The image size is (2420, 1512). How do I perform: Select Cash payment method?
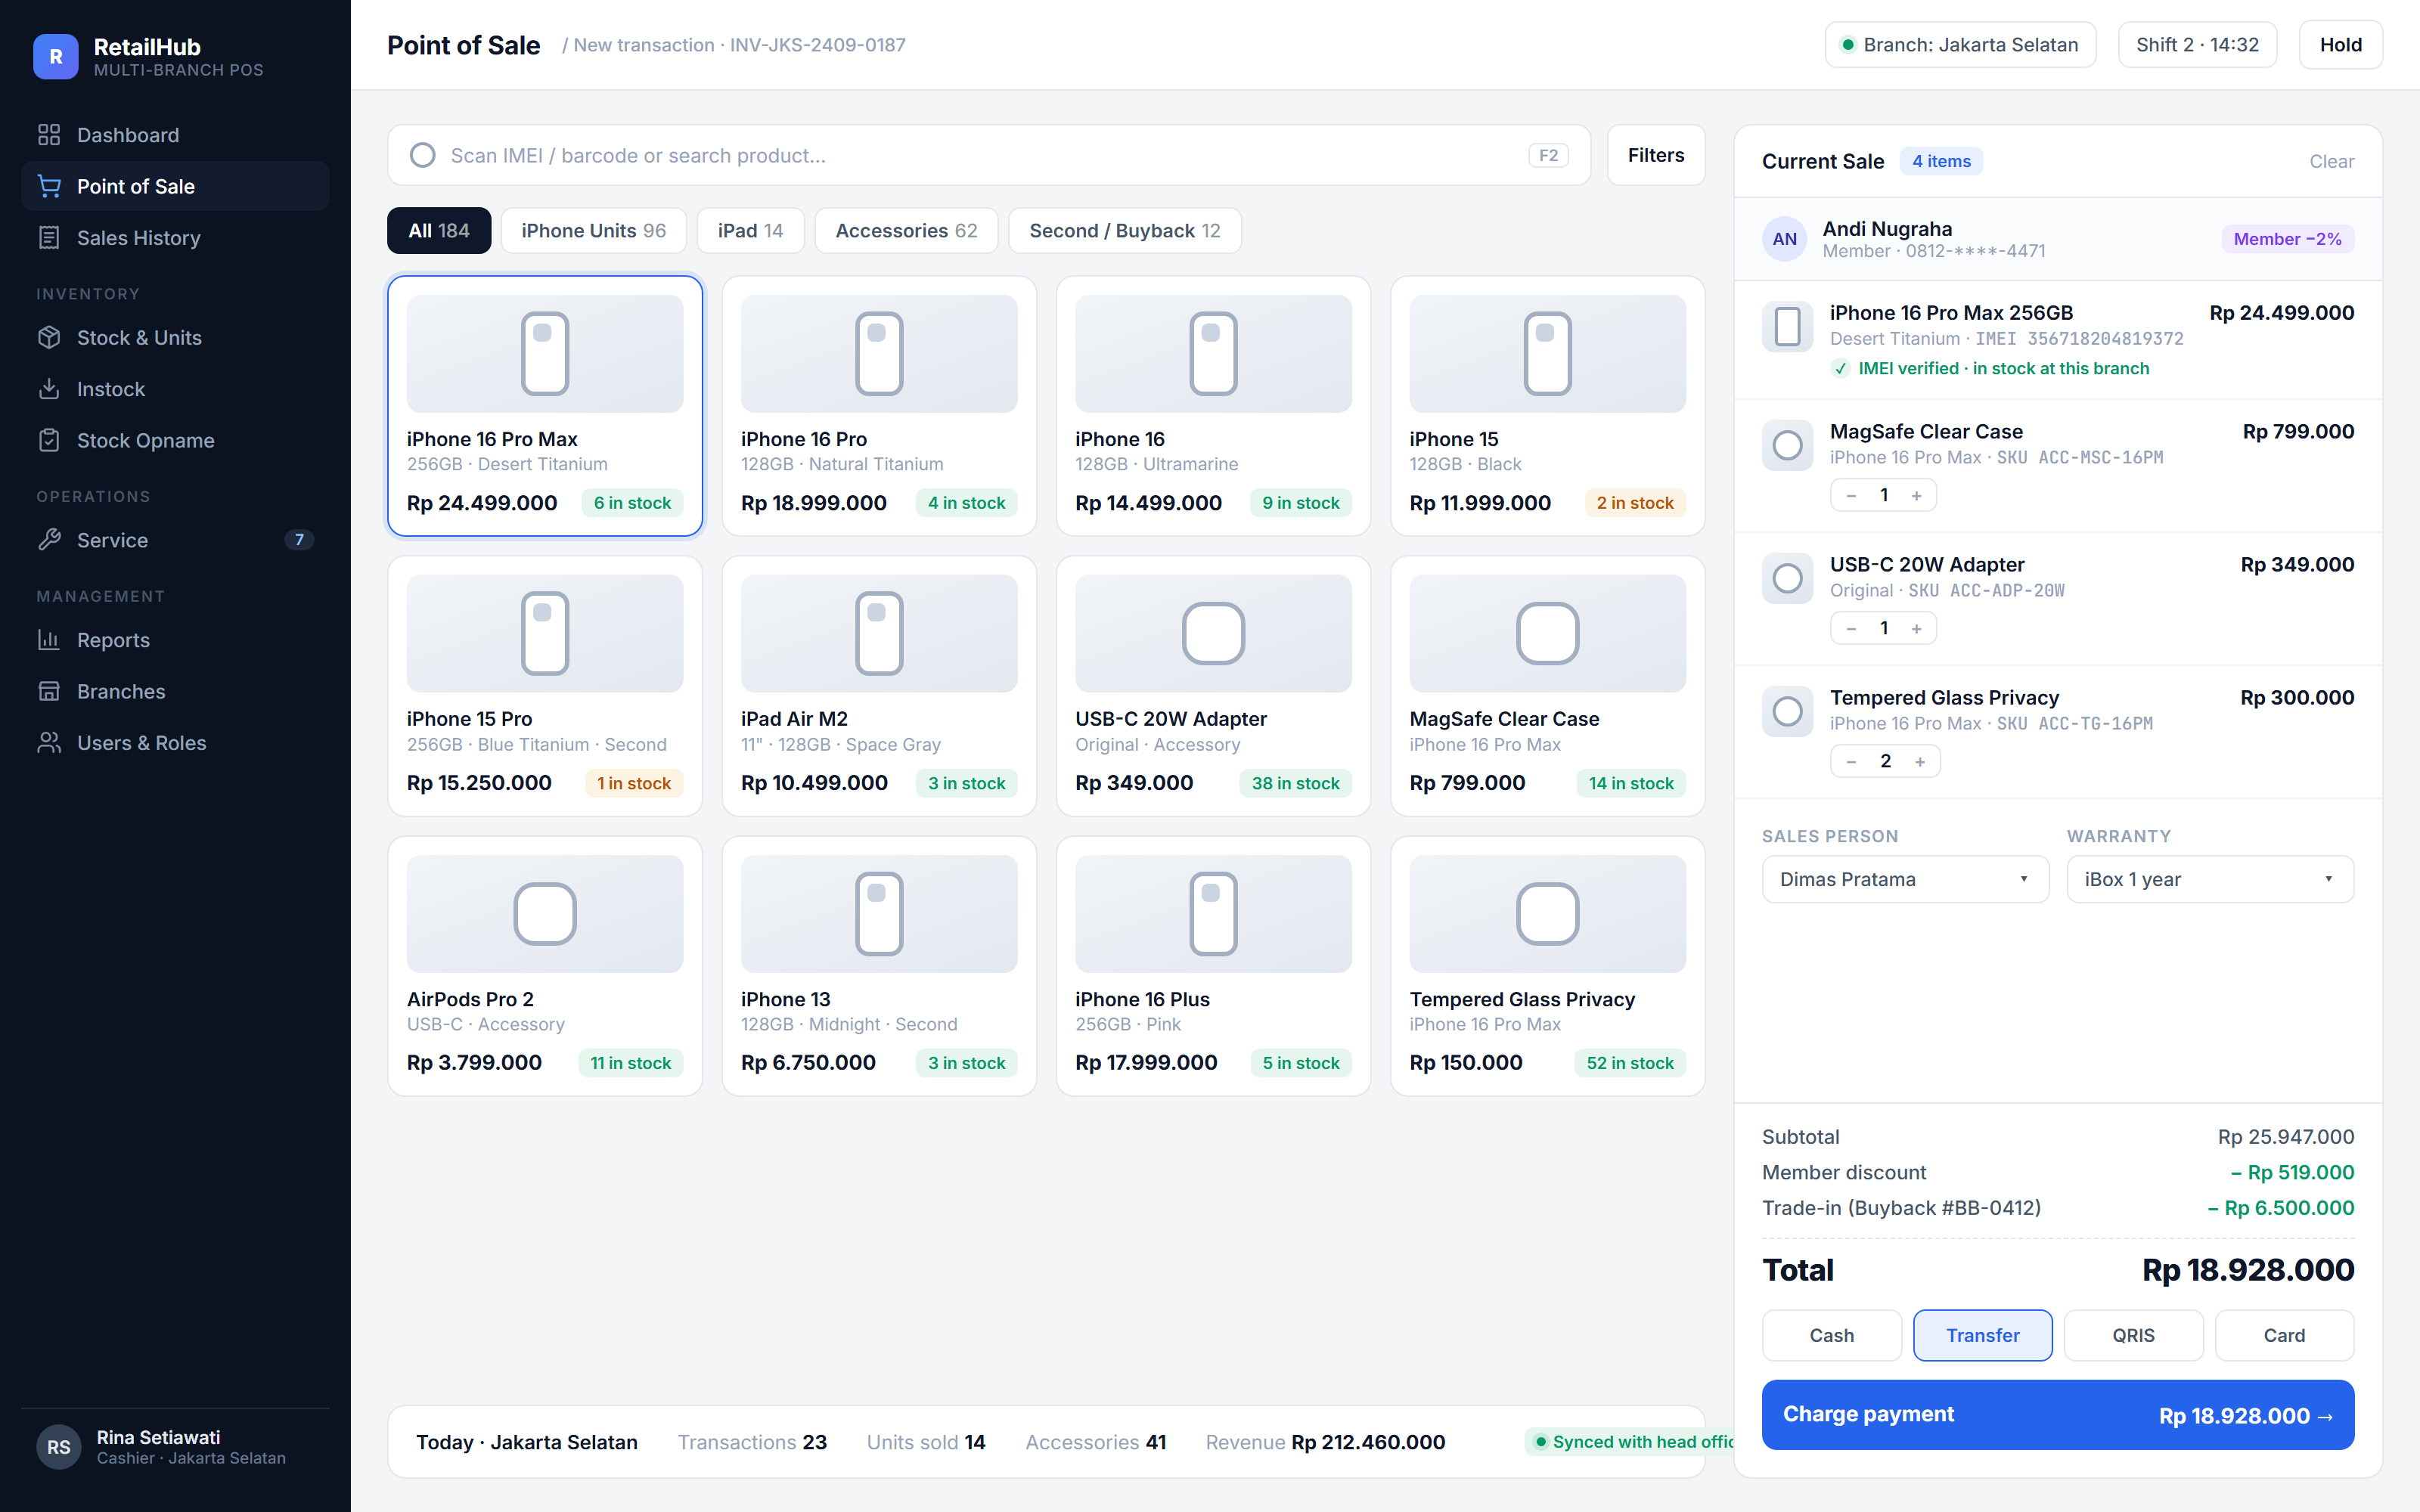tap(1831, 1335)
